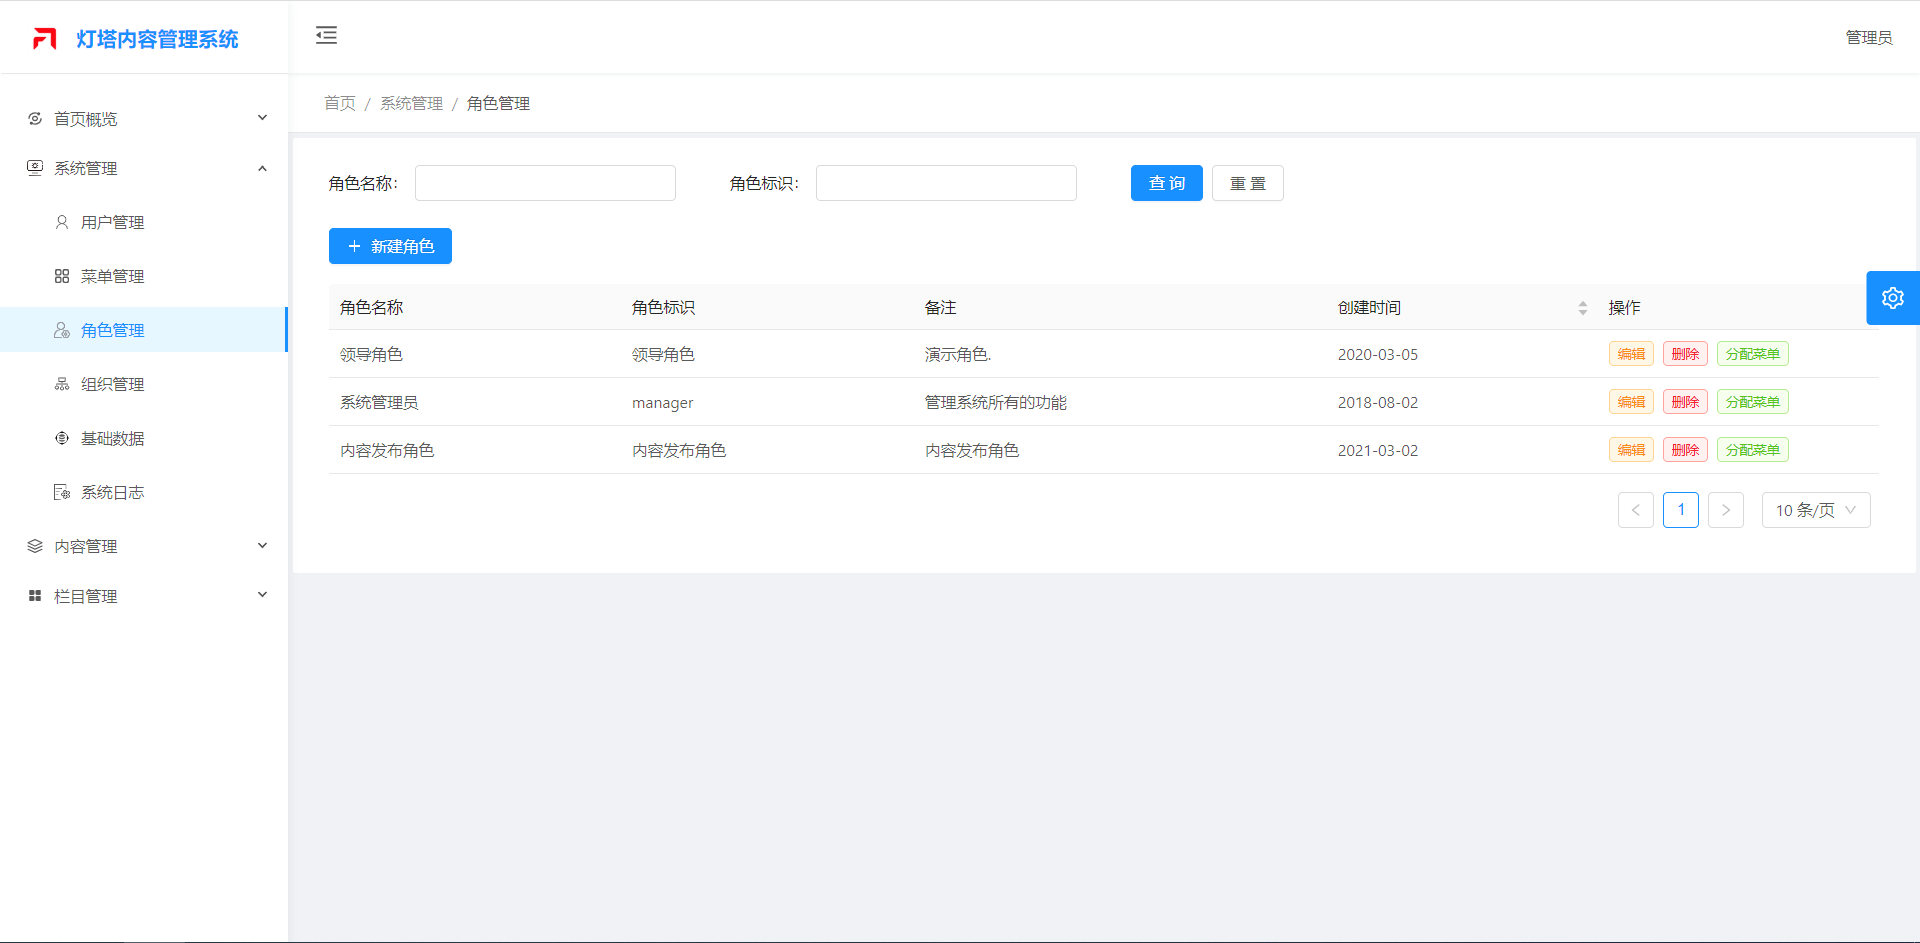
Task: Open the settings gear panel
Action: 1892,298
